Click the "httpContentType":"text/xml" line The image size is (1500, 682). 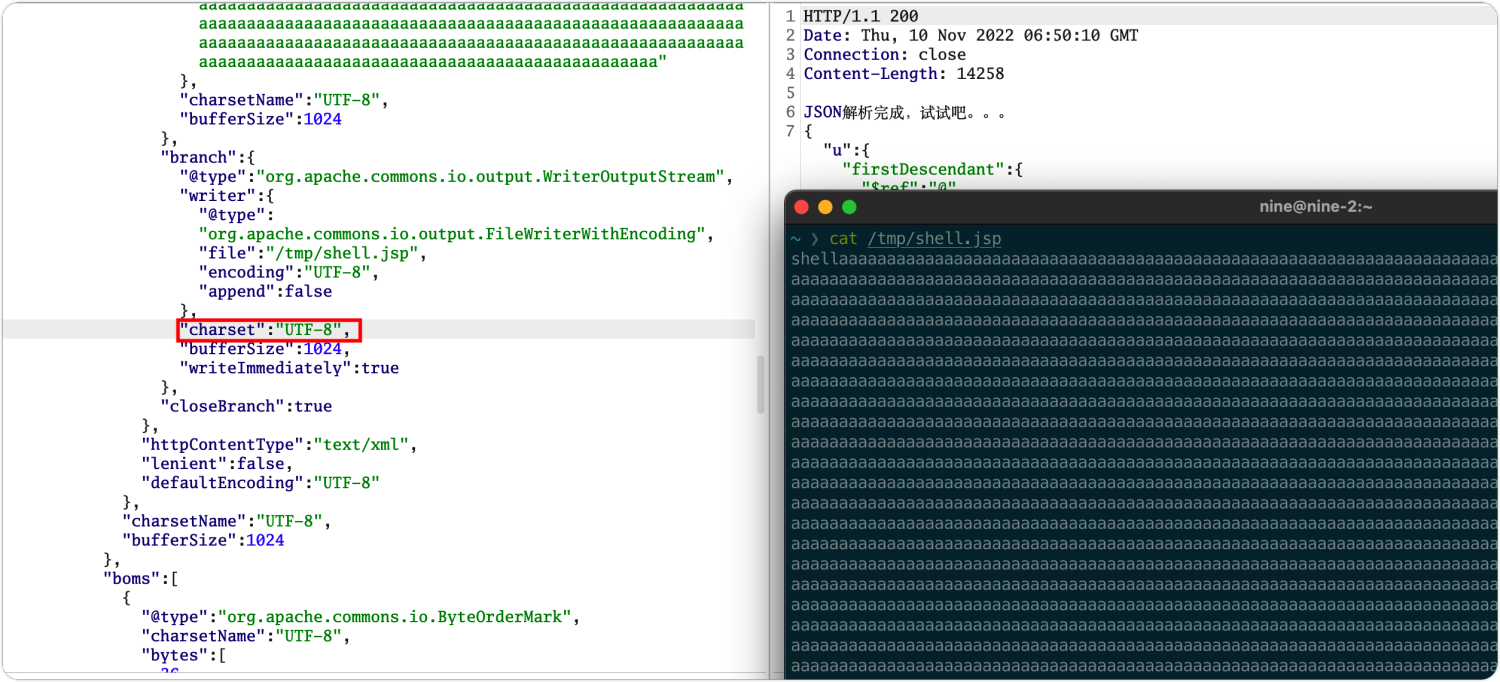point(279,444)
